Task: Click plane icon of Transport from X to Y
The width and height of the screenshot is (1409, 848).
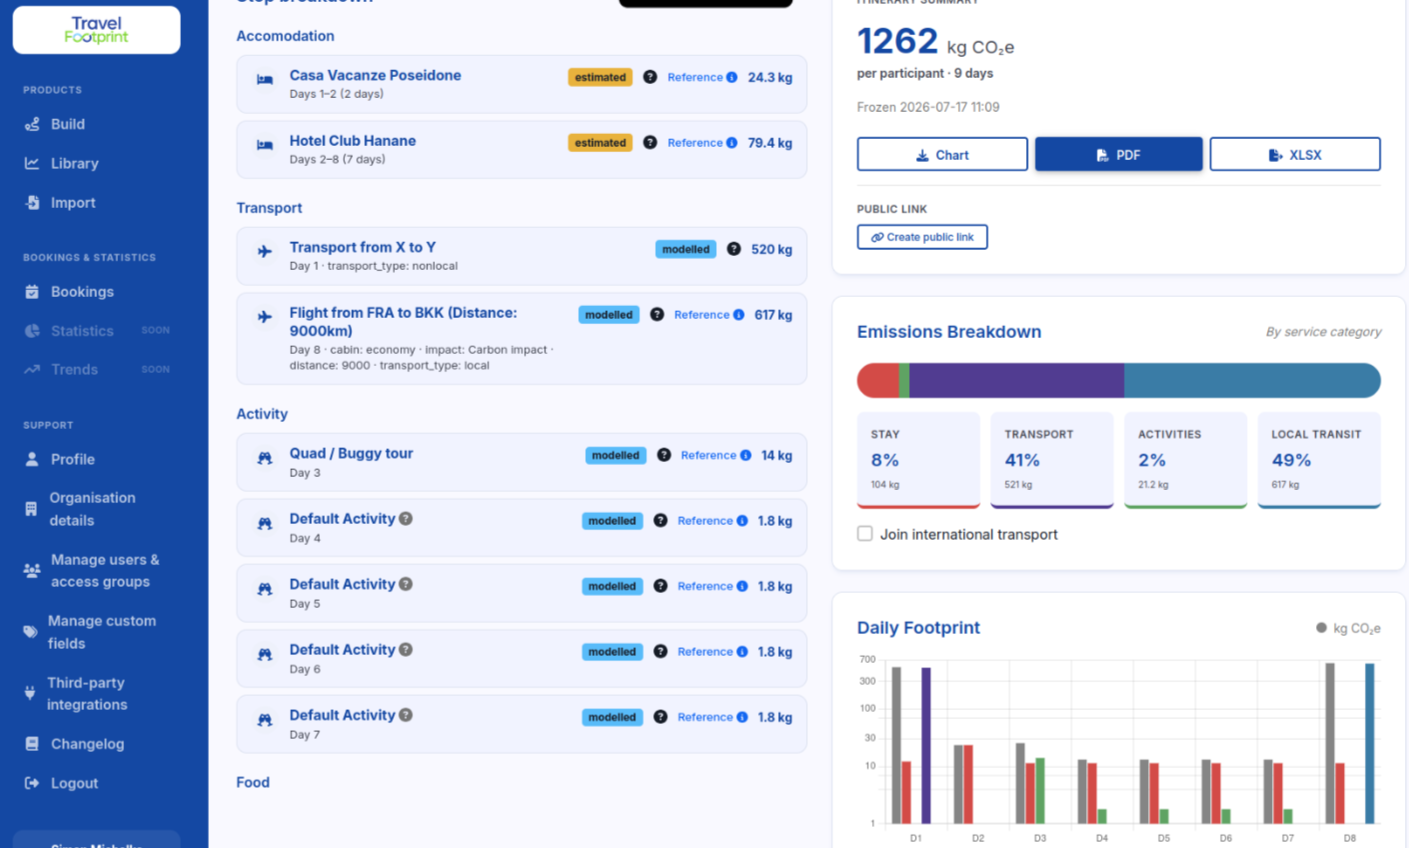Action: (265, 251)
